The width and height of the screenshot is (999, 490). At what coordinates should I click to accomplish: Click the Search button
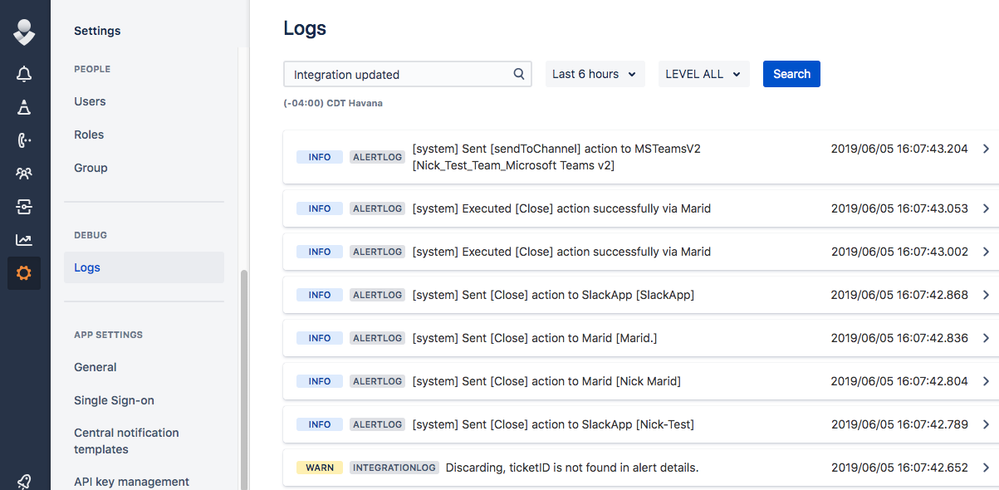pos(791,74)
